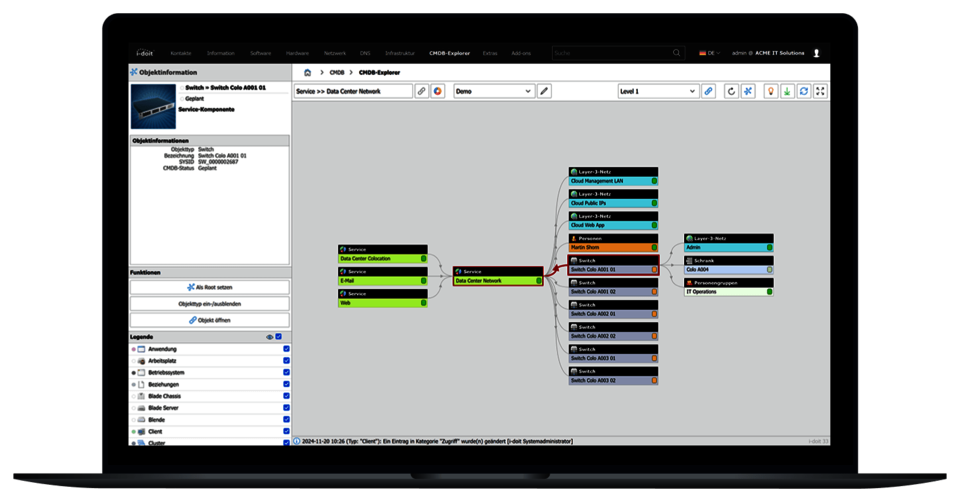Click the blue refresh arrows icon
The height and width of the screenshot is (502, 960).
[804, 91]
